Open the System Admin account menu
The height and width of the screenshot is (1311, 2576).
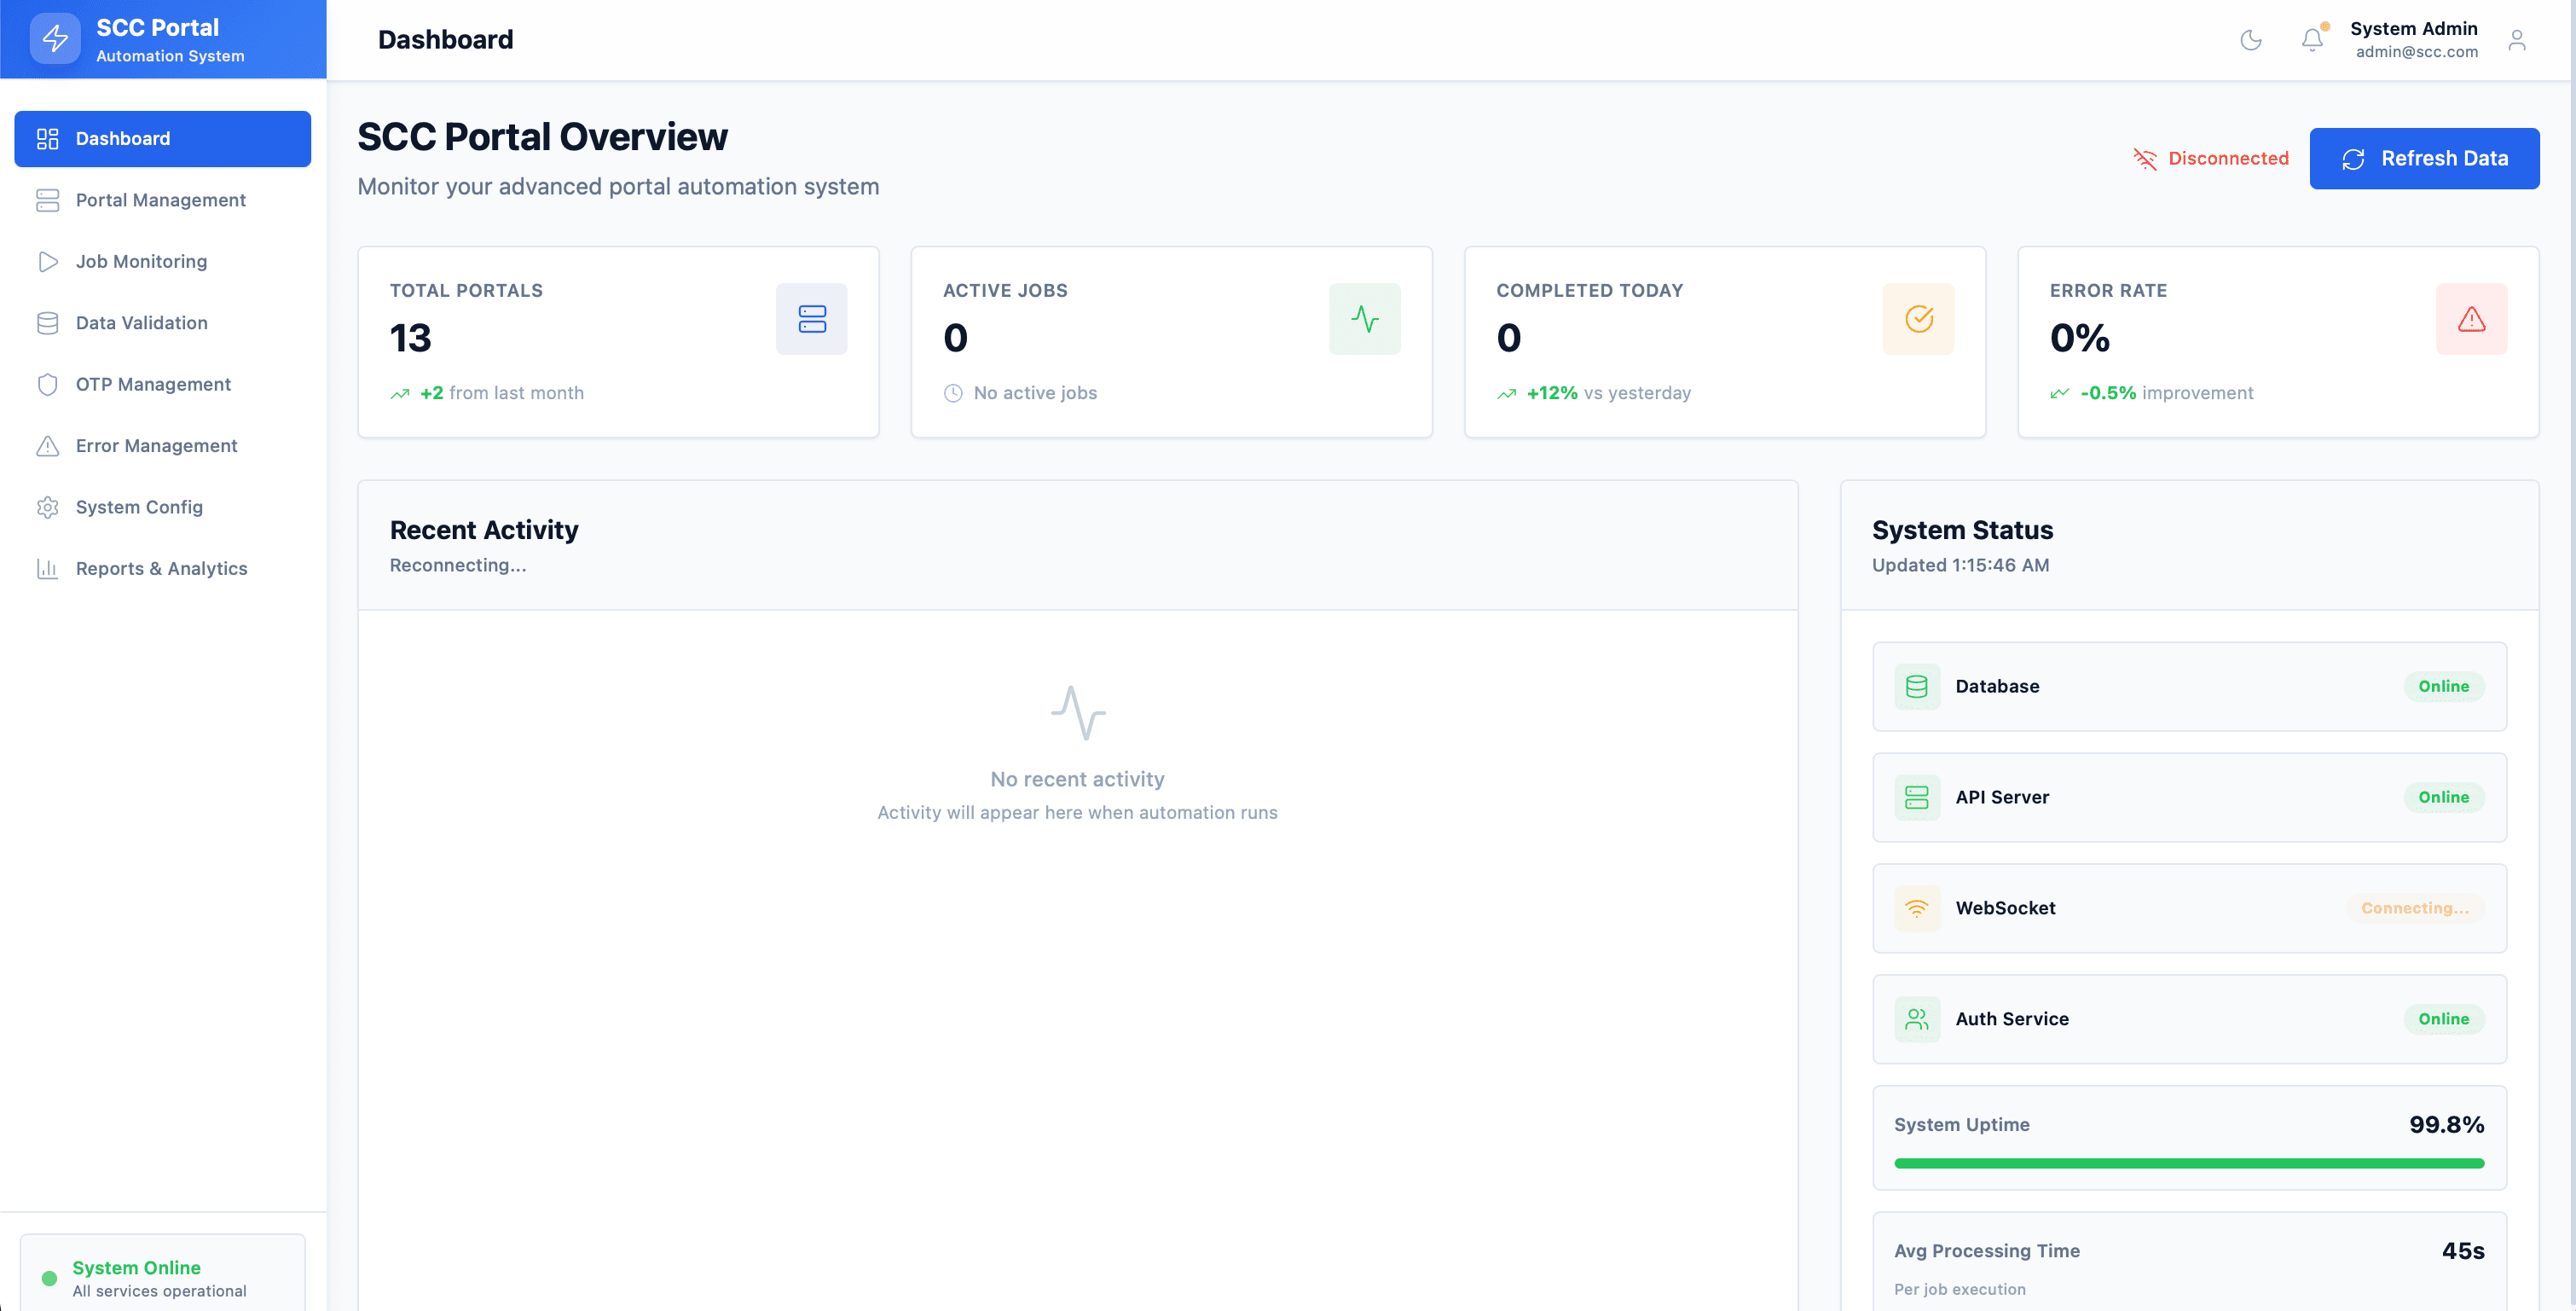point(2414,40)
